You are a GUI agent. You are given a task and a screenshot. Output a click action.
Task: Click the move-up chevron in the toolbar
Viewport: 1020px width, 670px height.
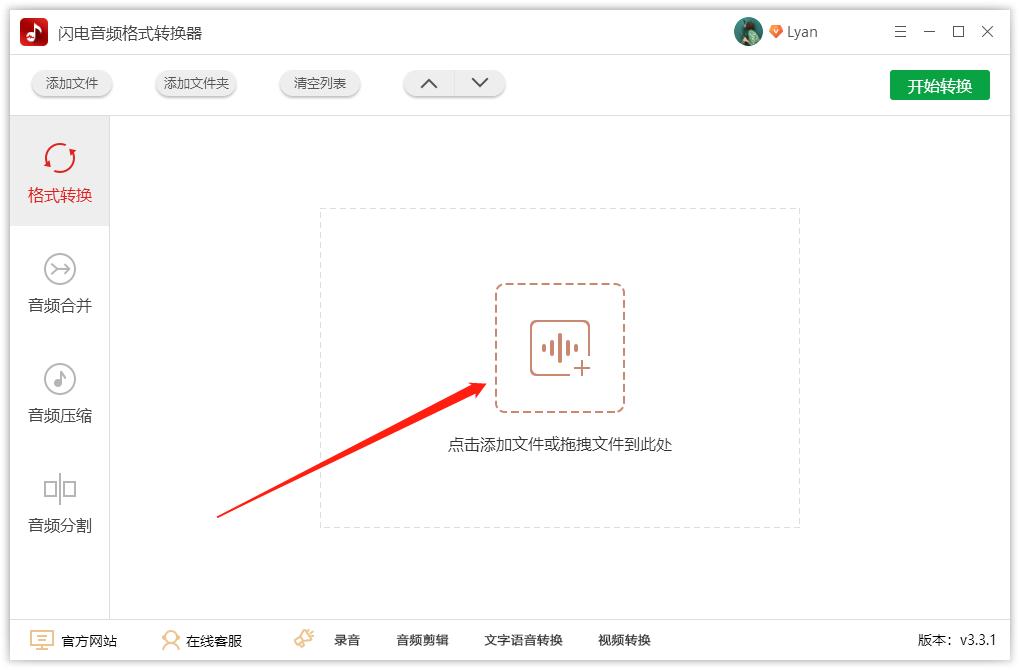[x=429, y=84]
